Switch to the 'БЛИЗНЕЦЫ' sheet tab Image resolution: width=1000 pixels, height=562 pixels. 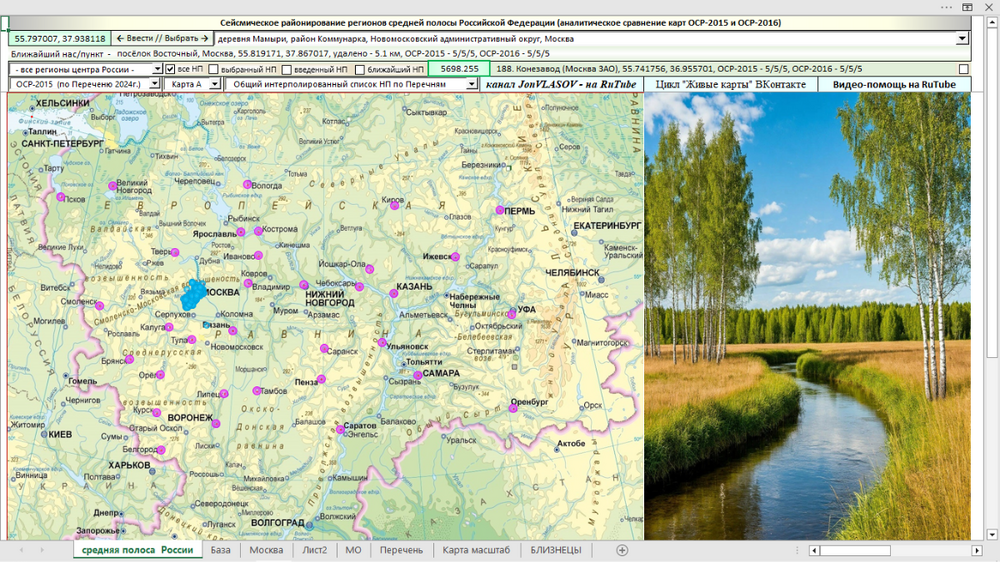(556, 550)
